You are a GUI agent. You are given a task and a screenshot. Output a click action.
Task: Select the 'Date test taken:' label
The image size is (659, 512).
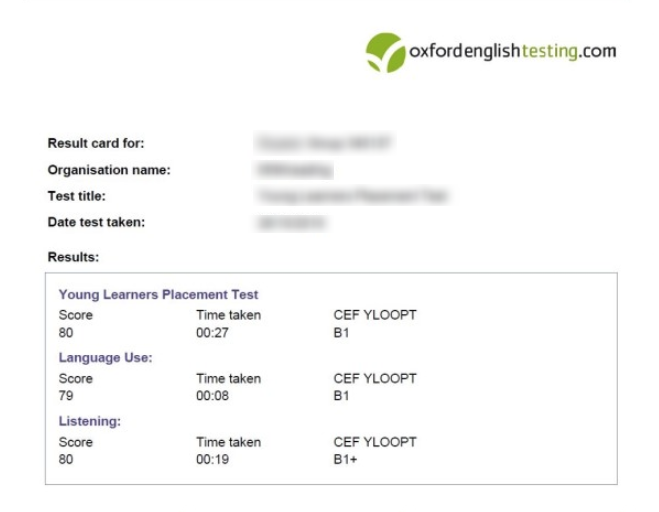click(96, 222)
